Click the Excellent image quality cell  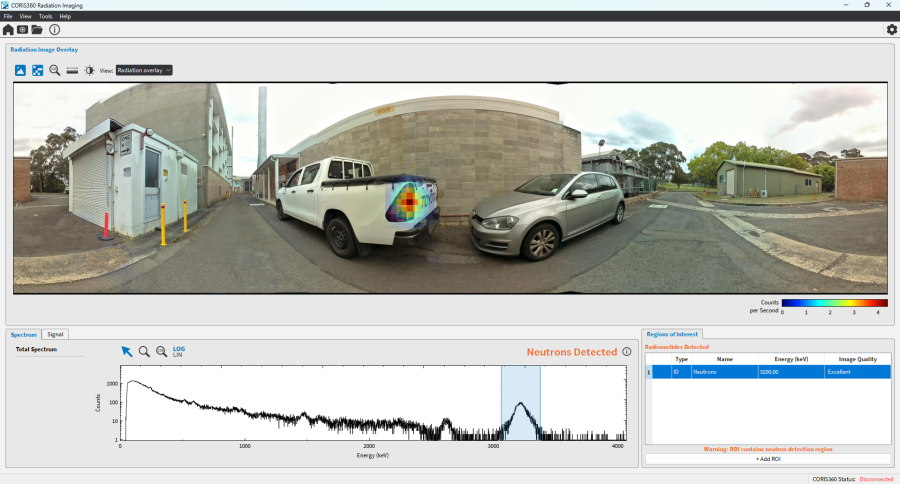(857, 371)
